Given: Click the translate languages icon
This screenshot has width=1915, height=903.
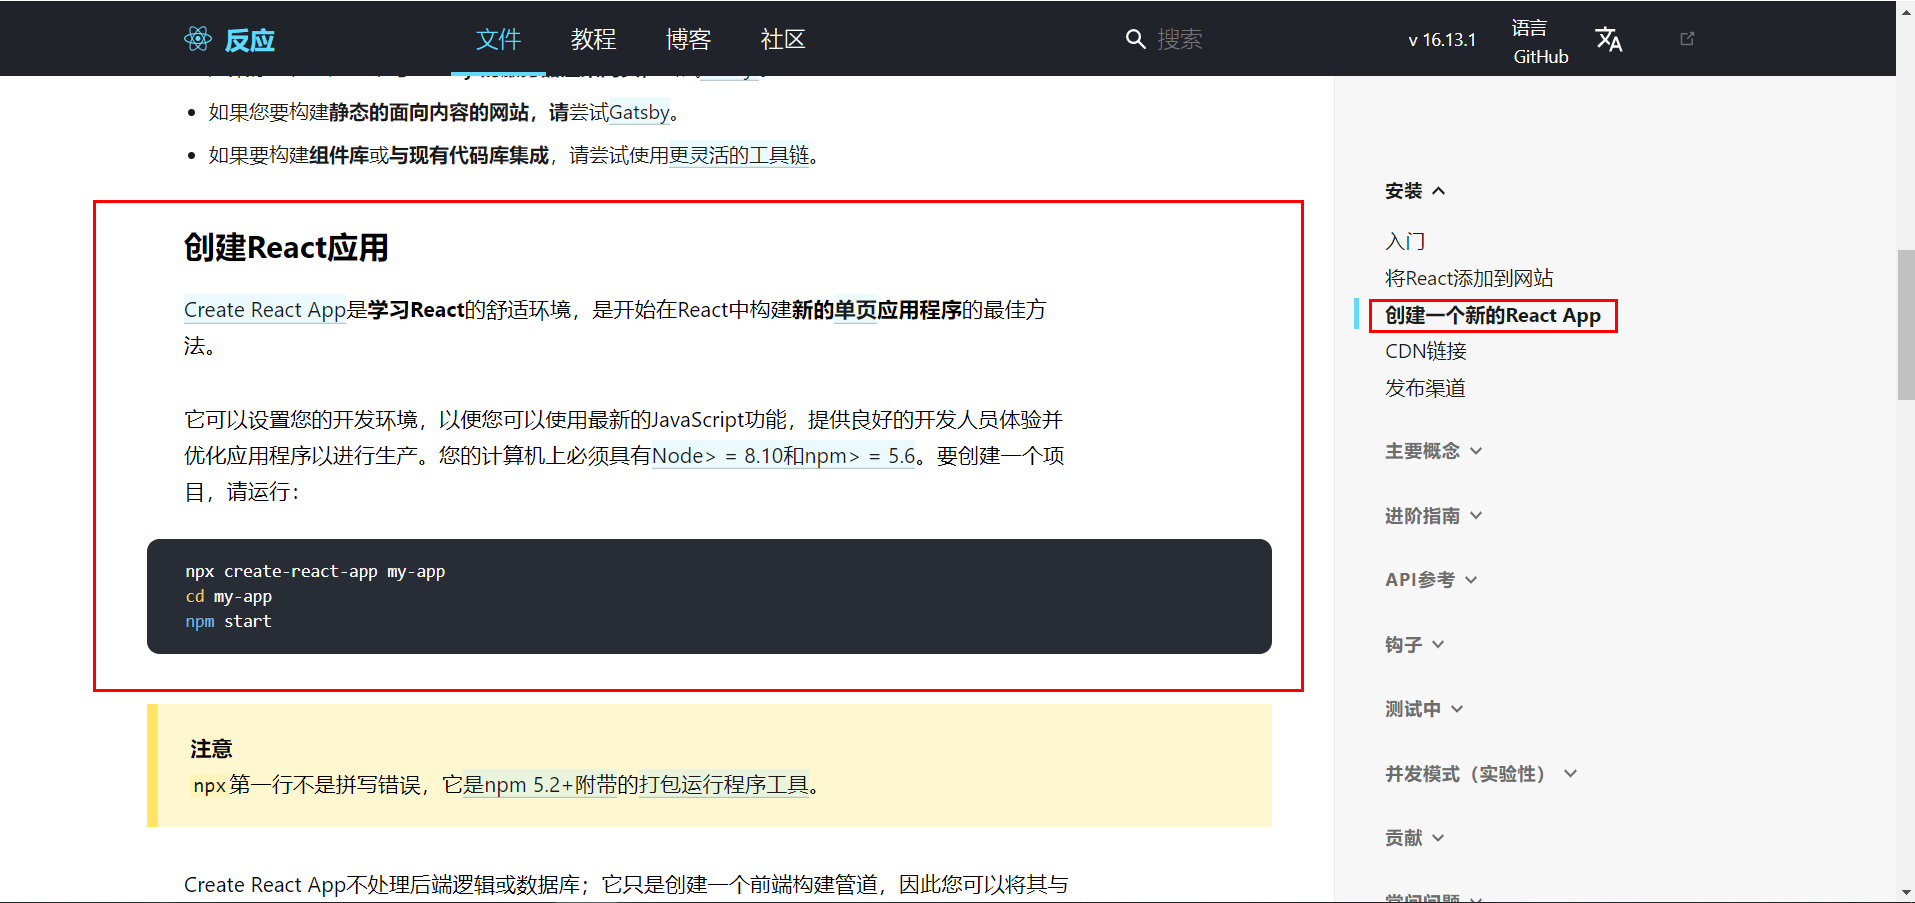Looking at the screenshot, I should click(x=1609, y=39).
